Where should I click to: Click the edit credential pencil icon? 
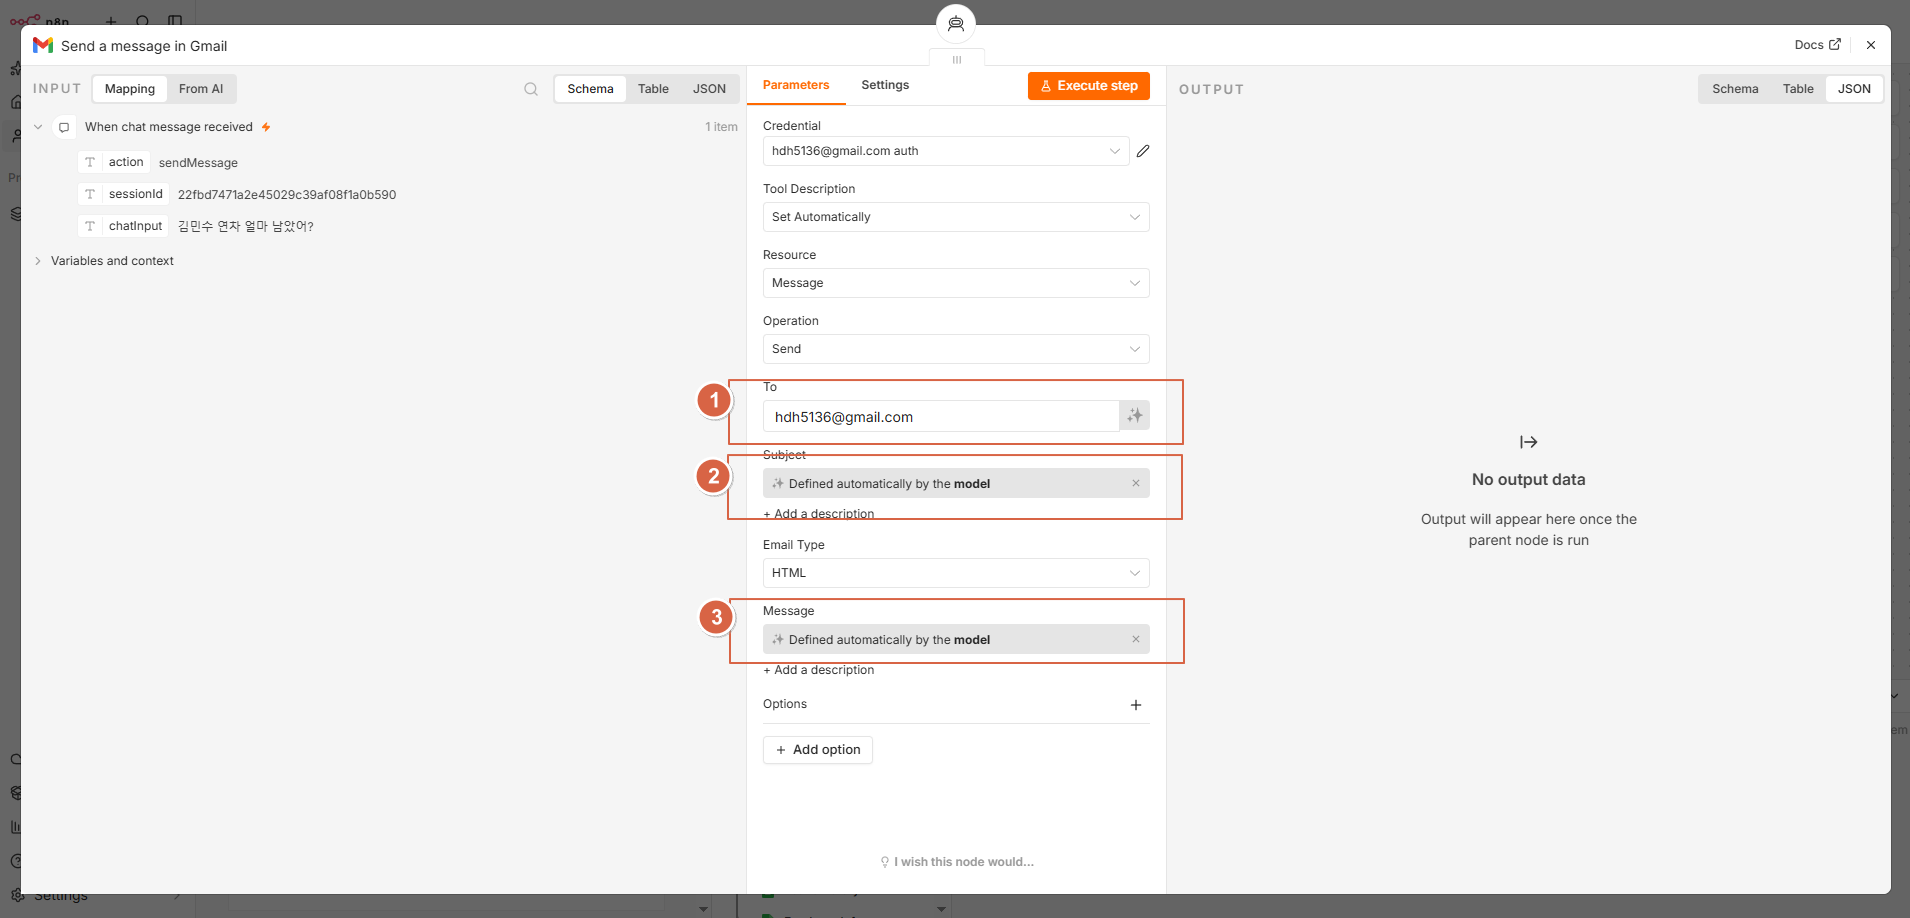click(x=1143, y=151)
